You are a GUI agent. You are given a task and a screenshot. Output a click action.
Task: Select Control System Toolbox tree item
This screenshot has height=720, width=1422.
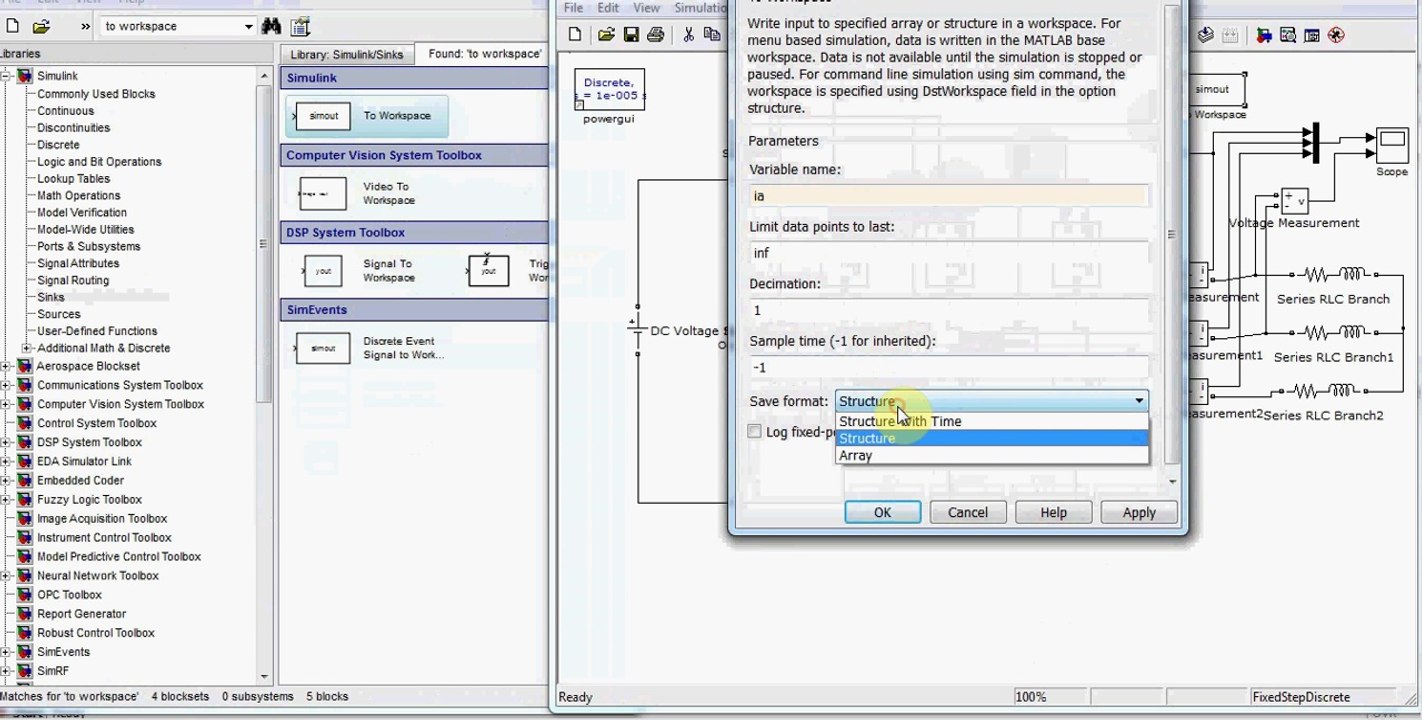(96, 423)
